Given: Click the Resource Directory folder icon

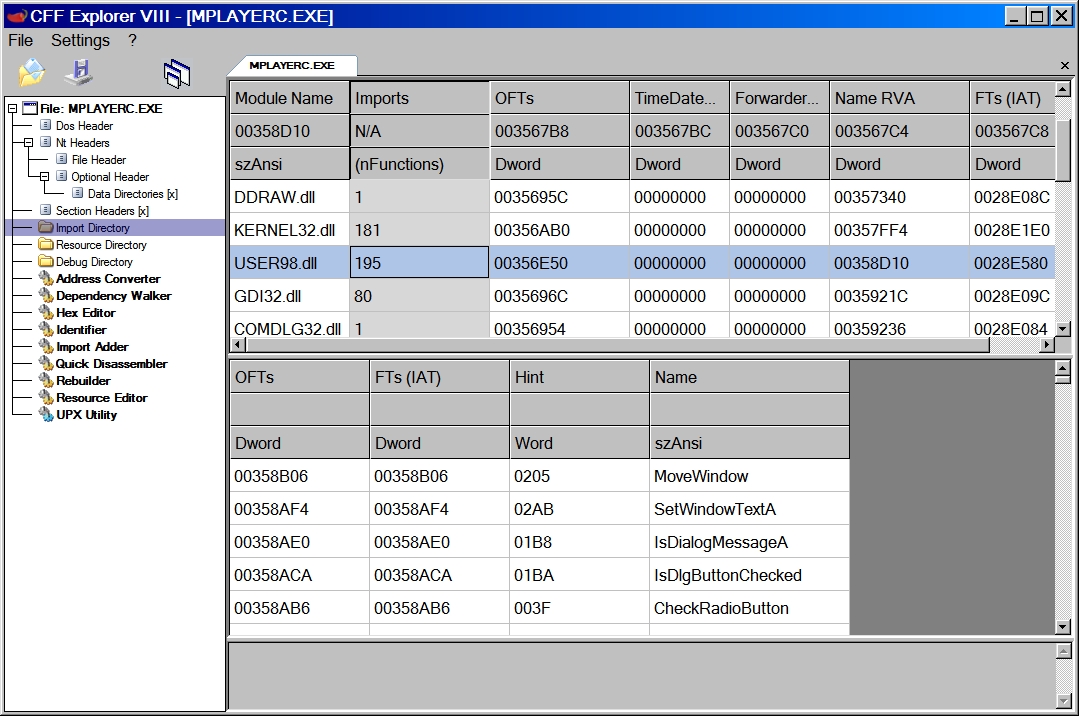Looking at the screenshot, I should click(x=46, y=244).
